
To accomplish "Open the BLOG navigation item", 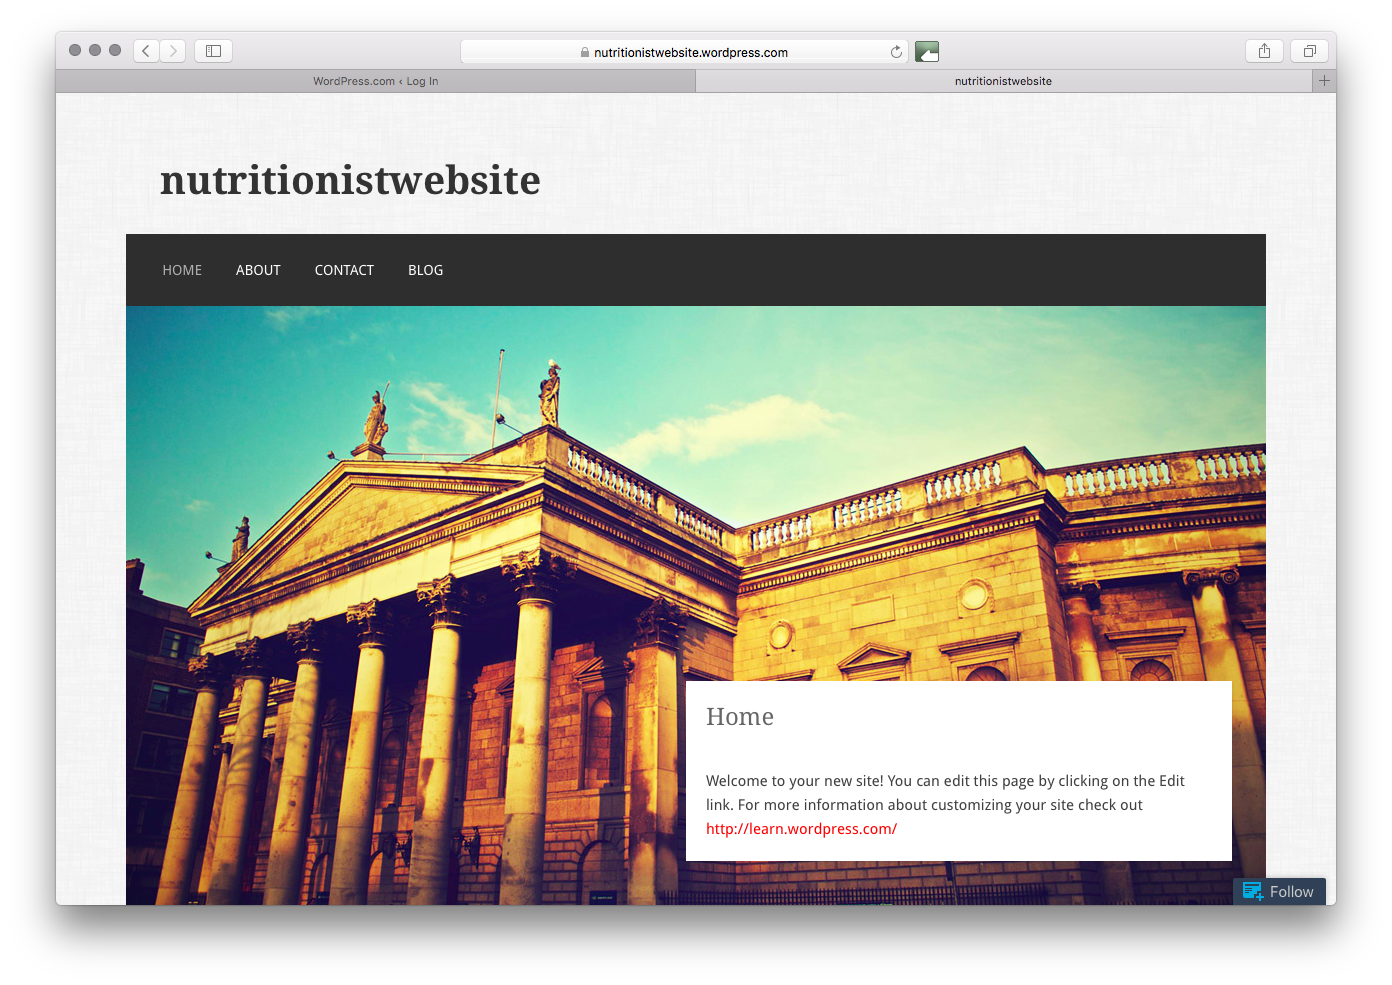I will point(425,270).
